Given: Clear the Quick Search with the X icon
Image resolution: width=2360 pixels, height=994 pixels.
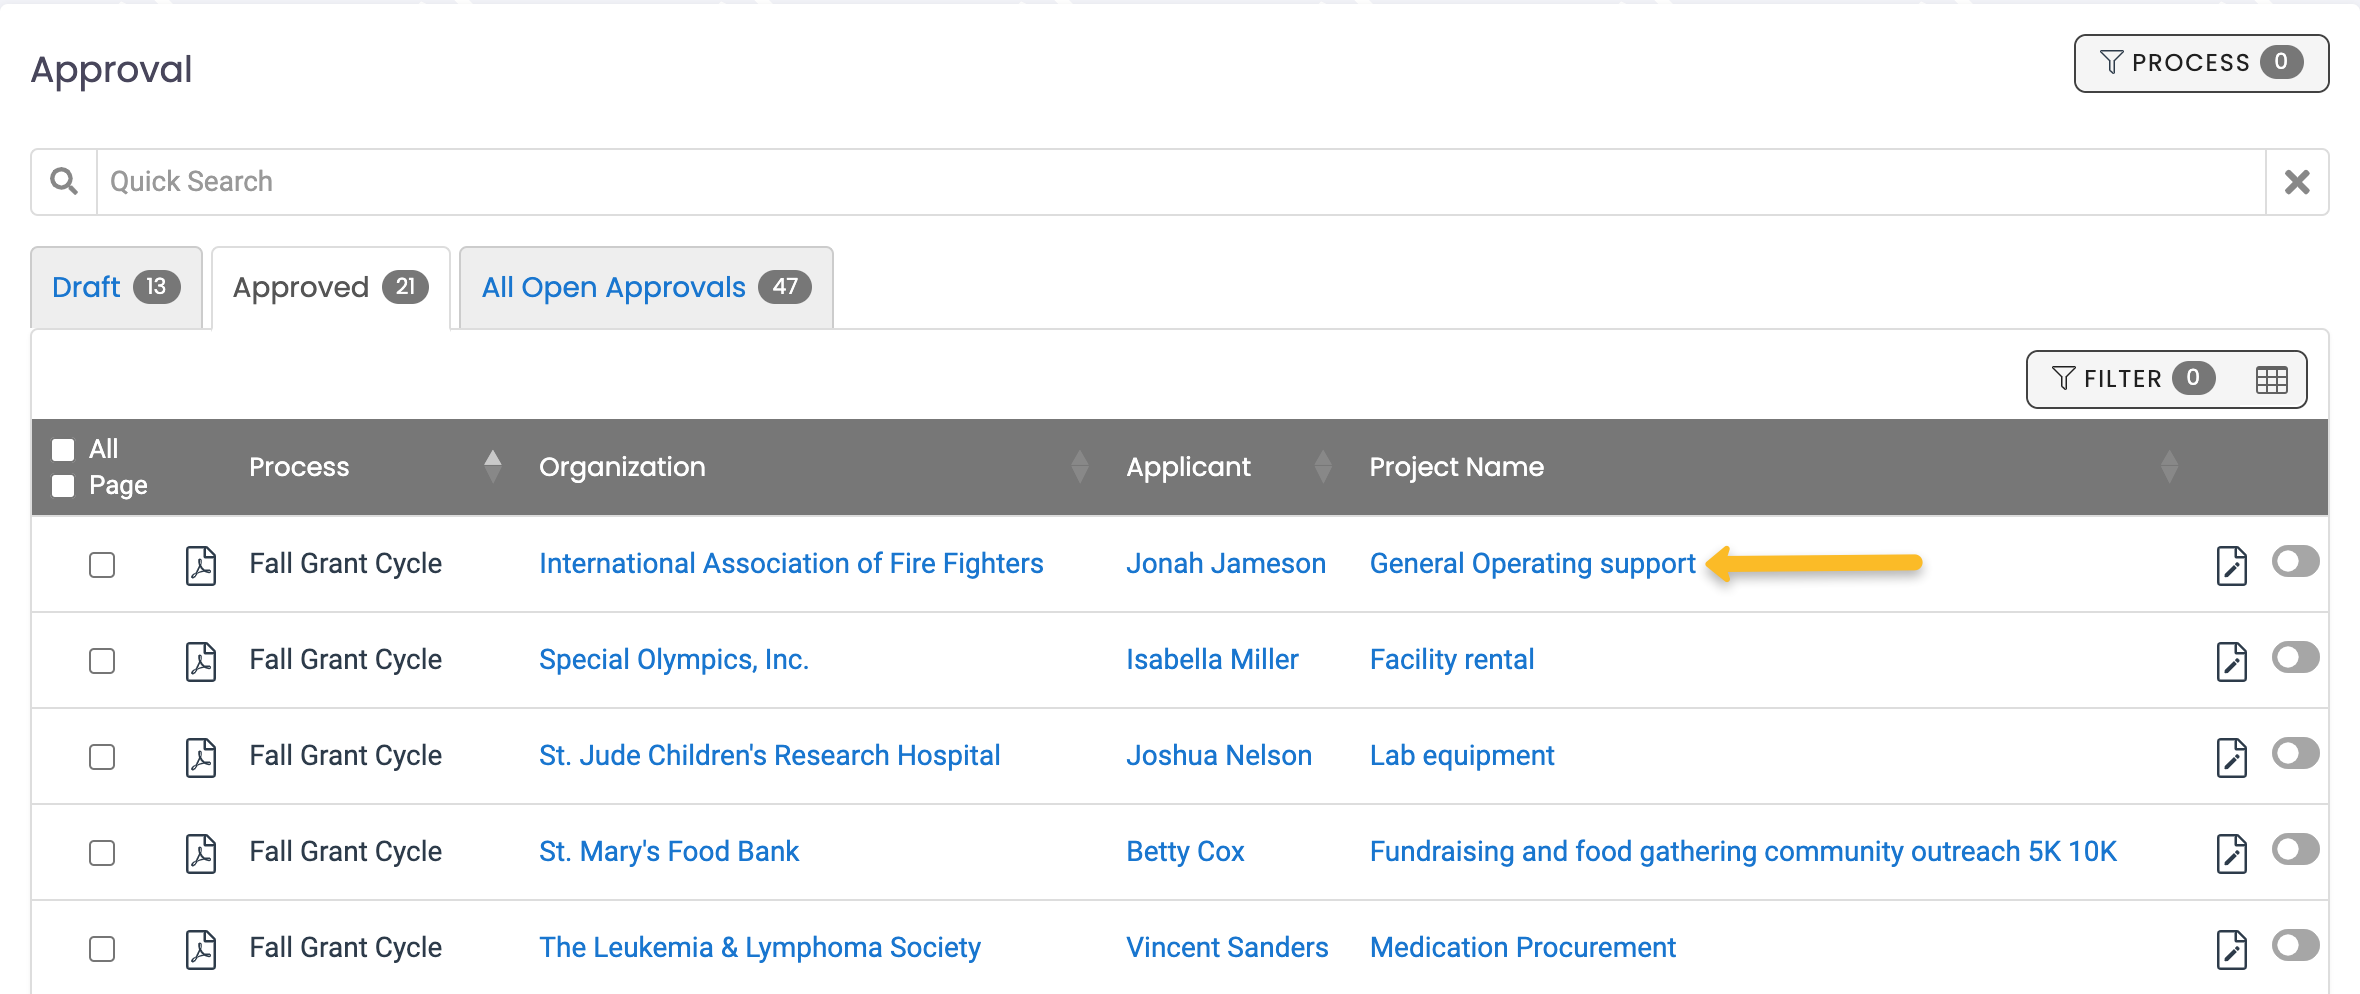Looking at the screenshot, I should [2297, 181].
